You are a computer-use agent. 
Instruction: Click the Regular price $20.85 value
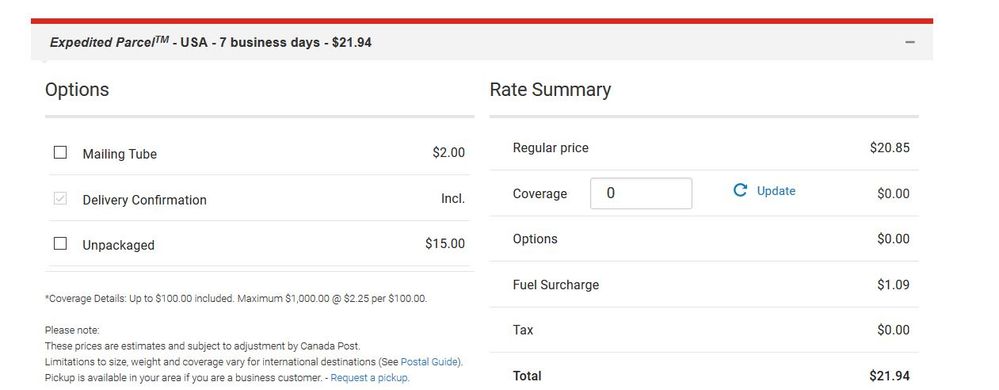click(x=889, y=148)
